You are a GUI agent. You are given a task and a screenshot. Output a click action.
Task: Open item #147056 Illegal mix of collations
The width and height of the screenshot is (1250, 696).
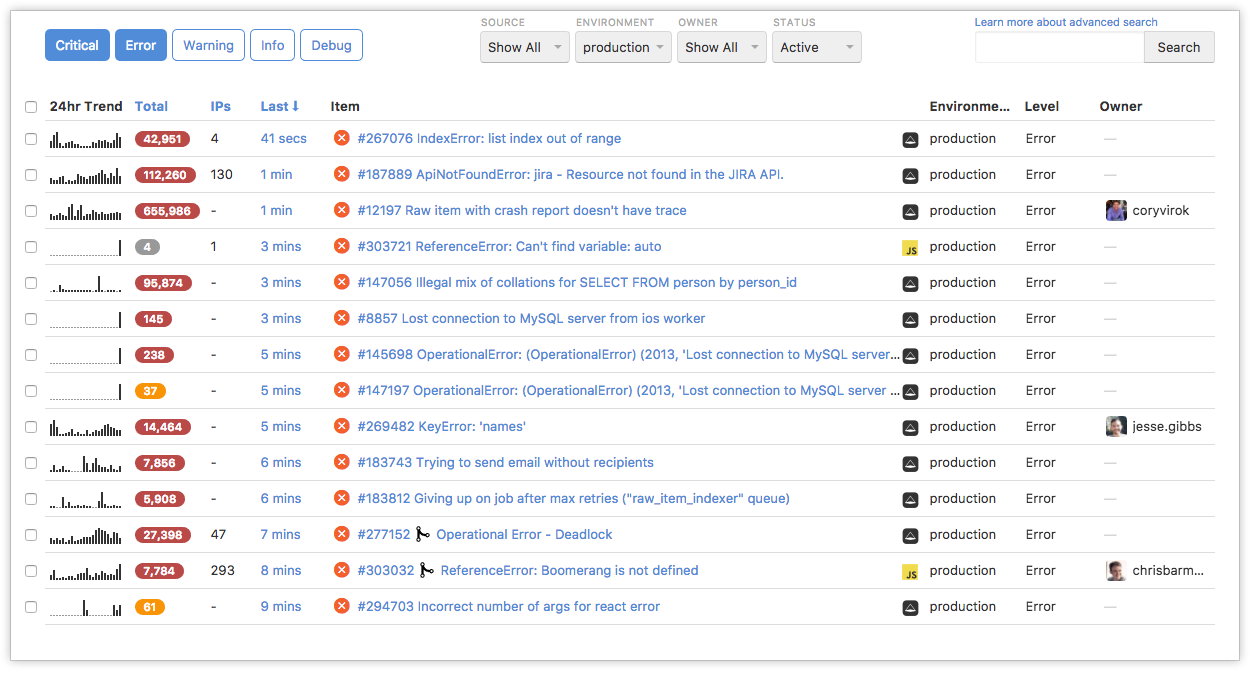coord(577,283)
